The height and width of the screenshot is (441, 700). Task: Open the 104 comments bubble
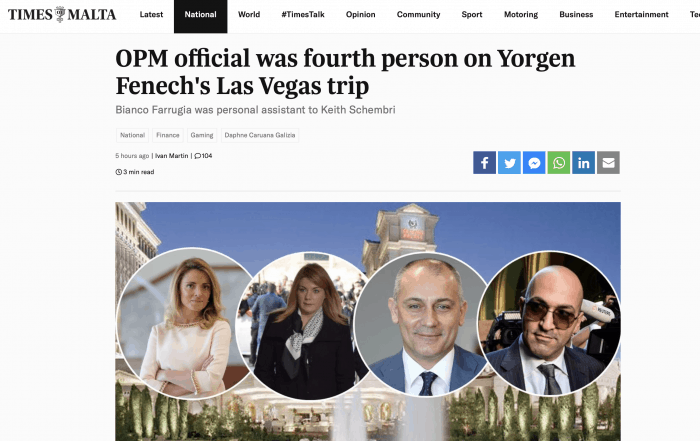coord(203,156)
